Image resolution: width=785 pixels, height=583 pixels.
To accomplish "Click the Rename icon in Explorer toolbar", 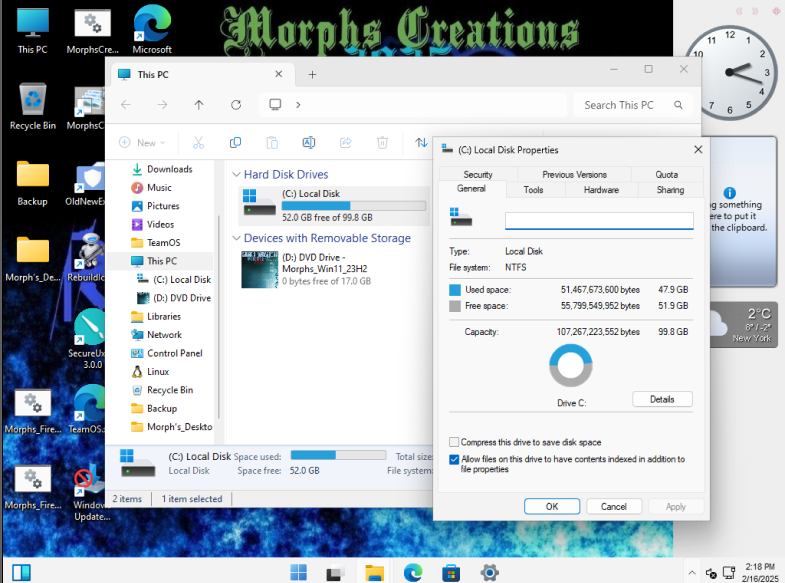I will (309, 143).
